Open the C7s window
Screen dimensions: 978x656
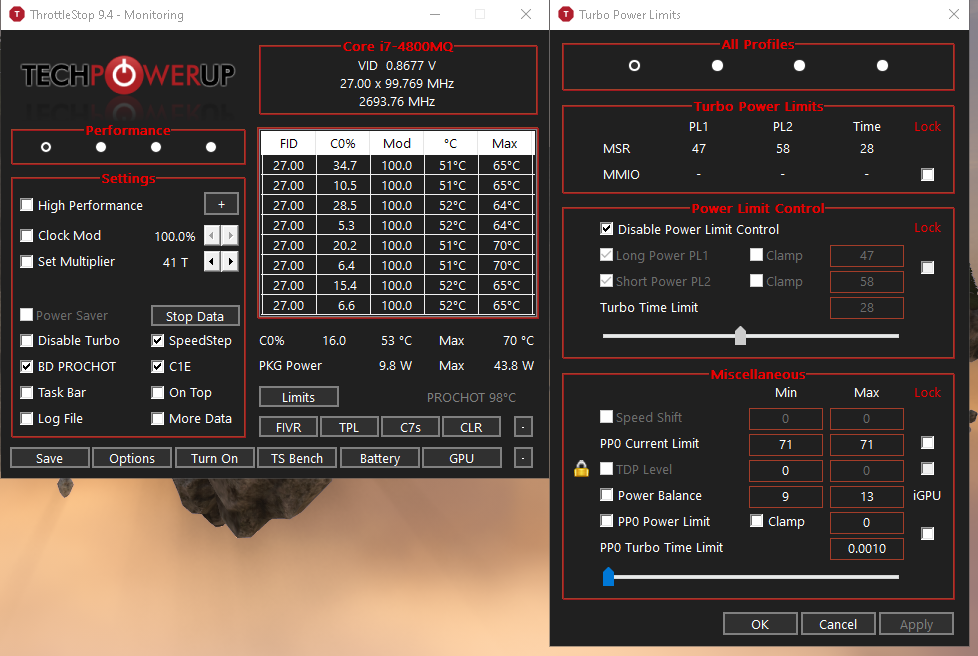410,427
